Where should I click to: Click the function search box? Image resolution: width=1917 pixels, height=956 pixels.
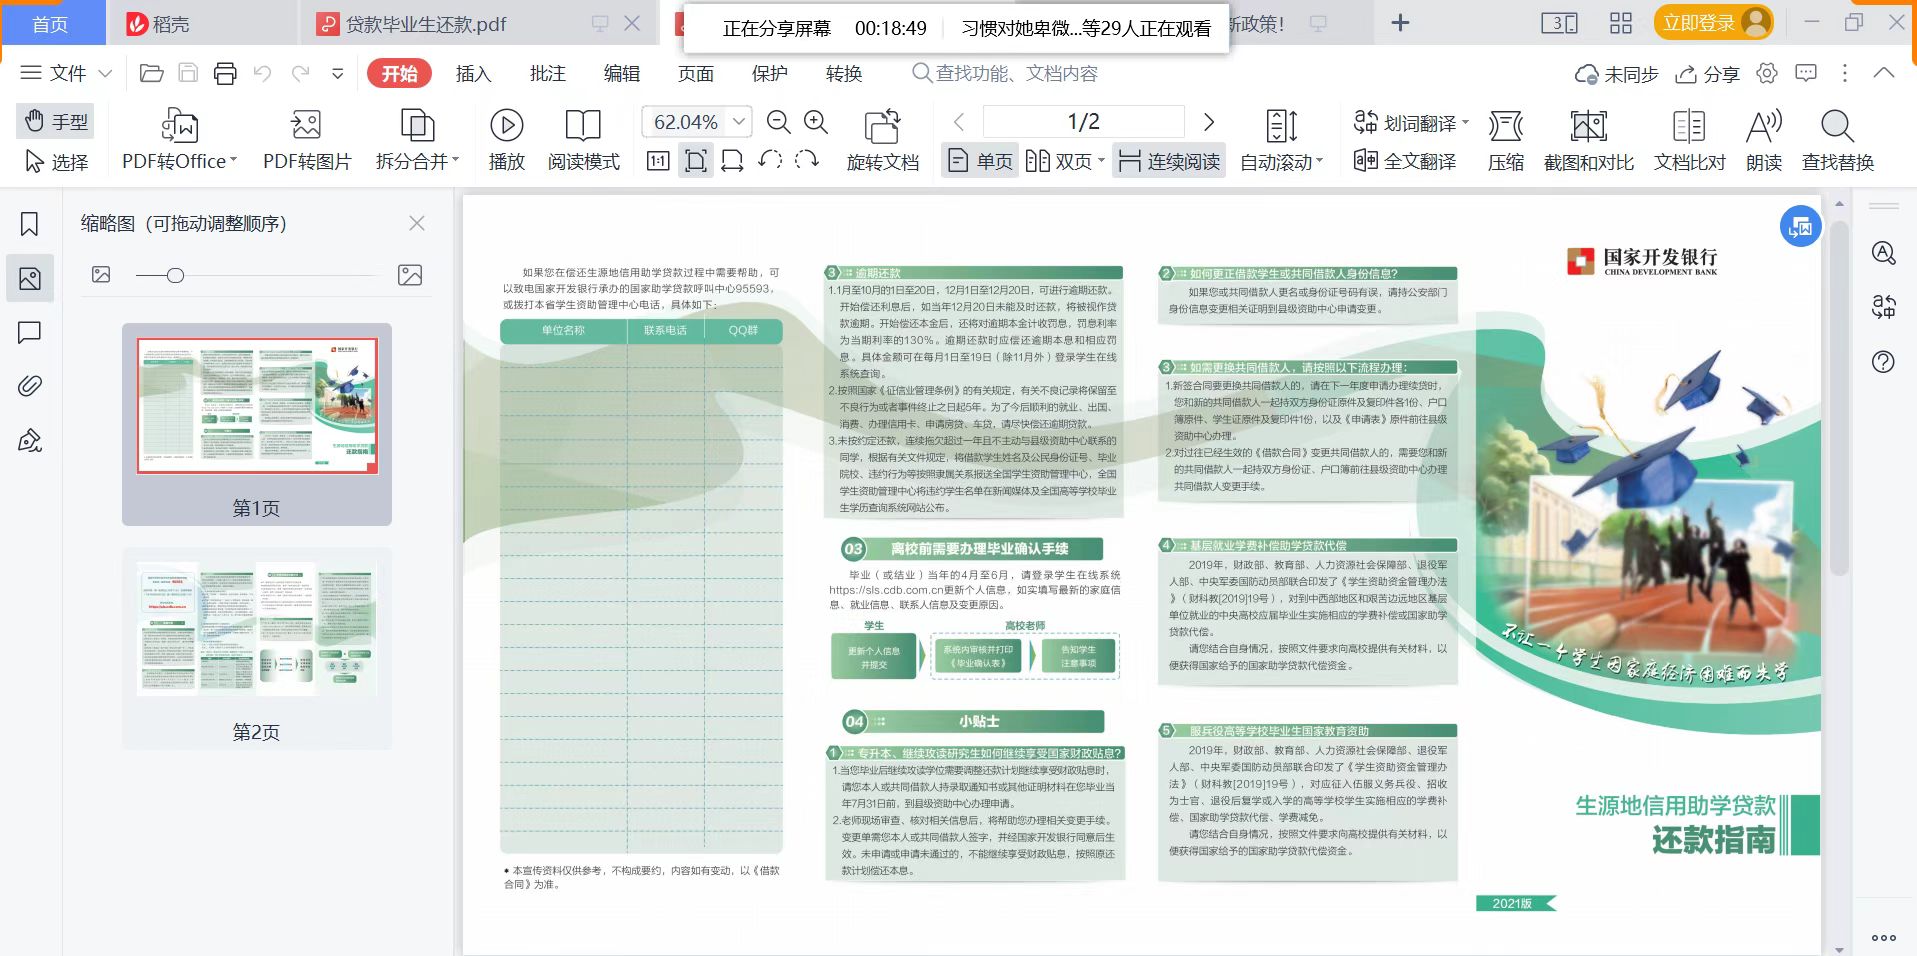click(1005, 73)
